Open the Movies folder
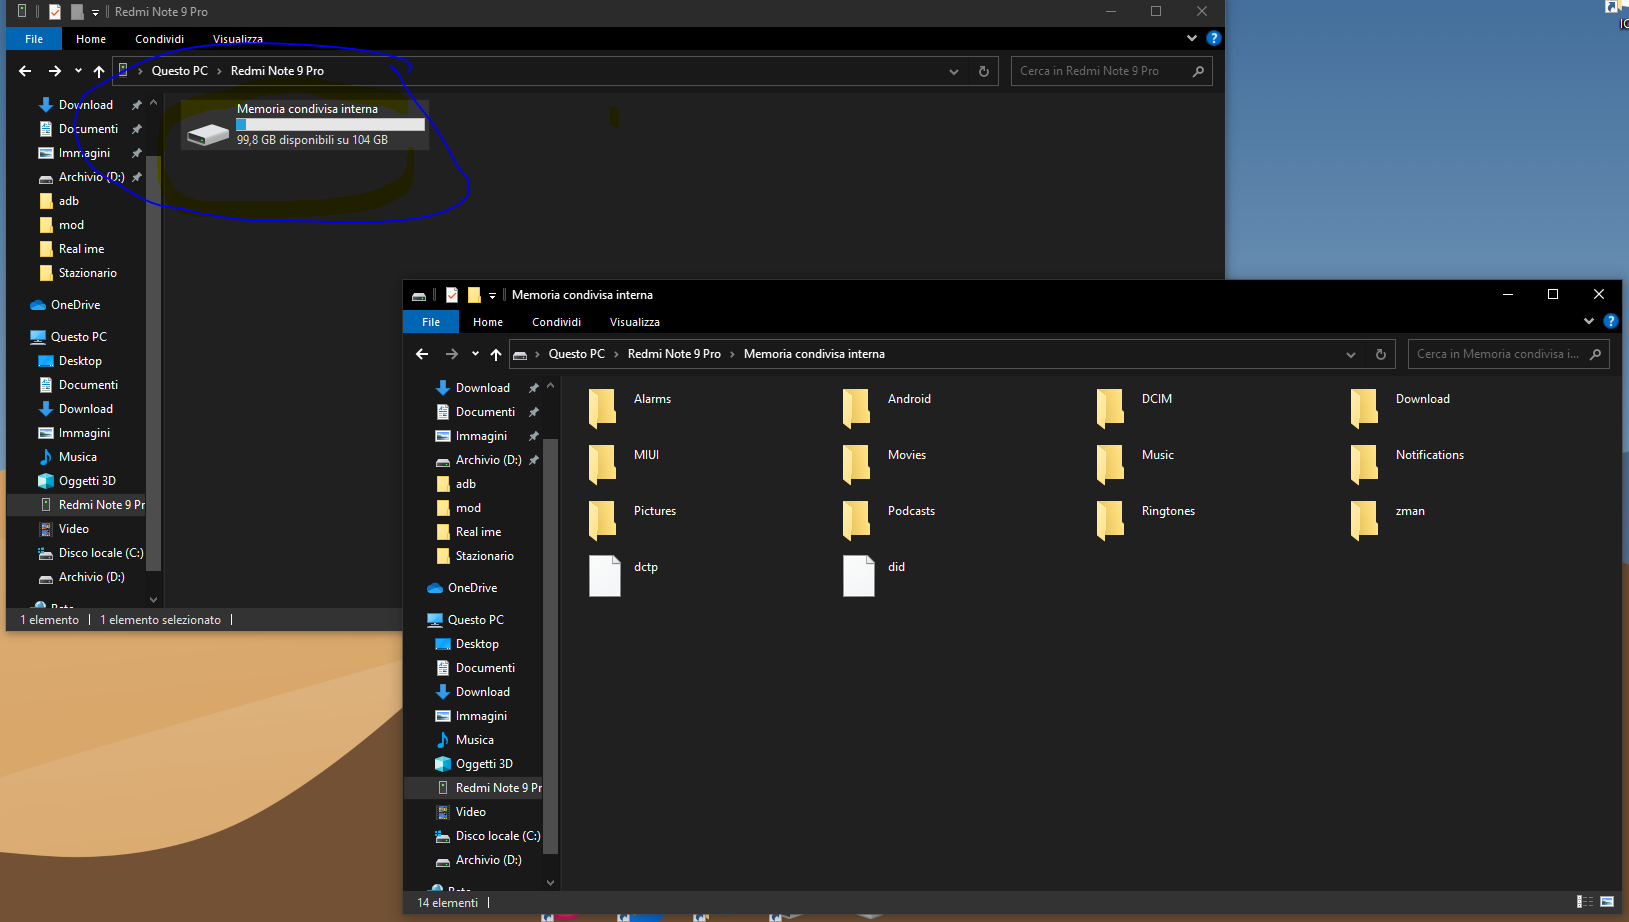Image resolution: width=1629 pixels, height=922 pixels. tap(884, 463)
